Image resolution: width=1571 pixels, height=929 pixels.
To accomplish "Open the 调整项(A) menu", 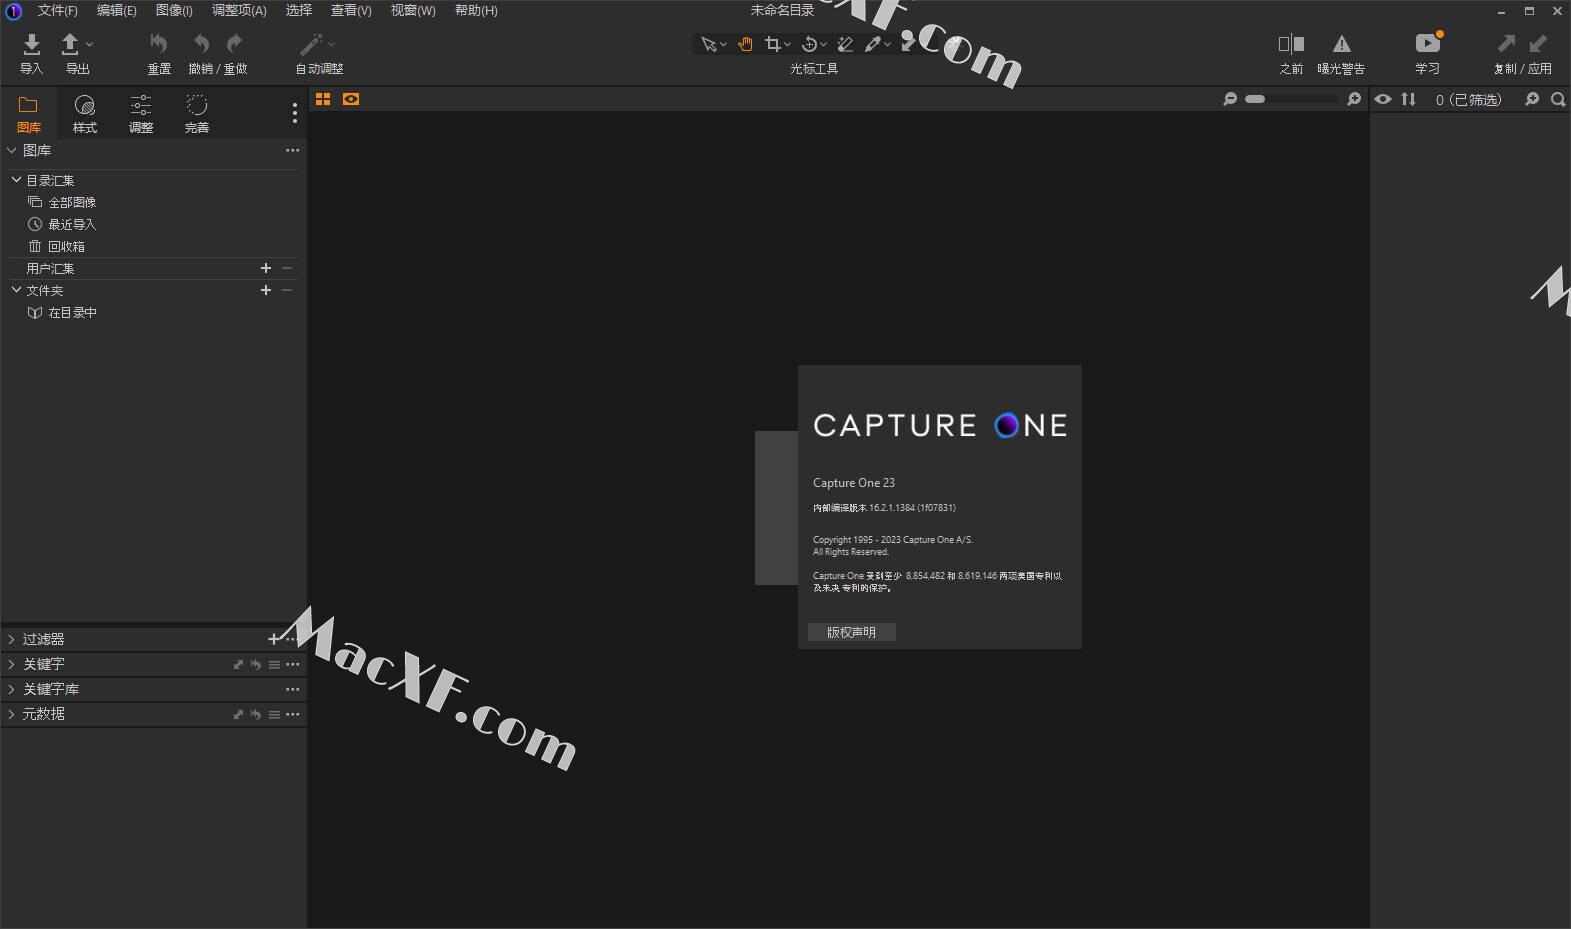I will click(x=239, y=11).
